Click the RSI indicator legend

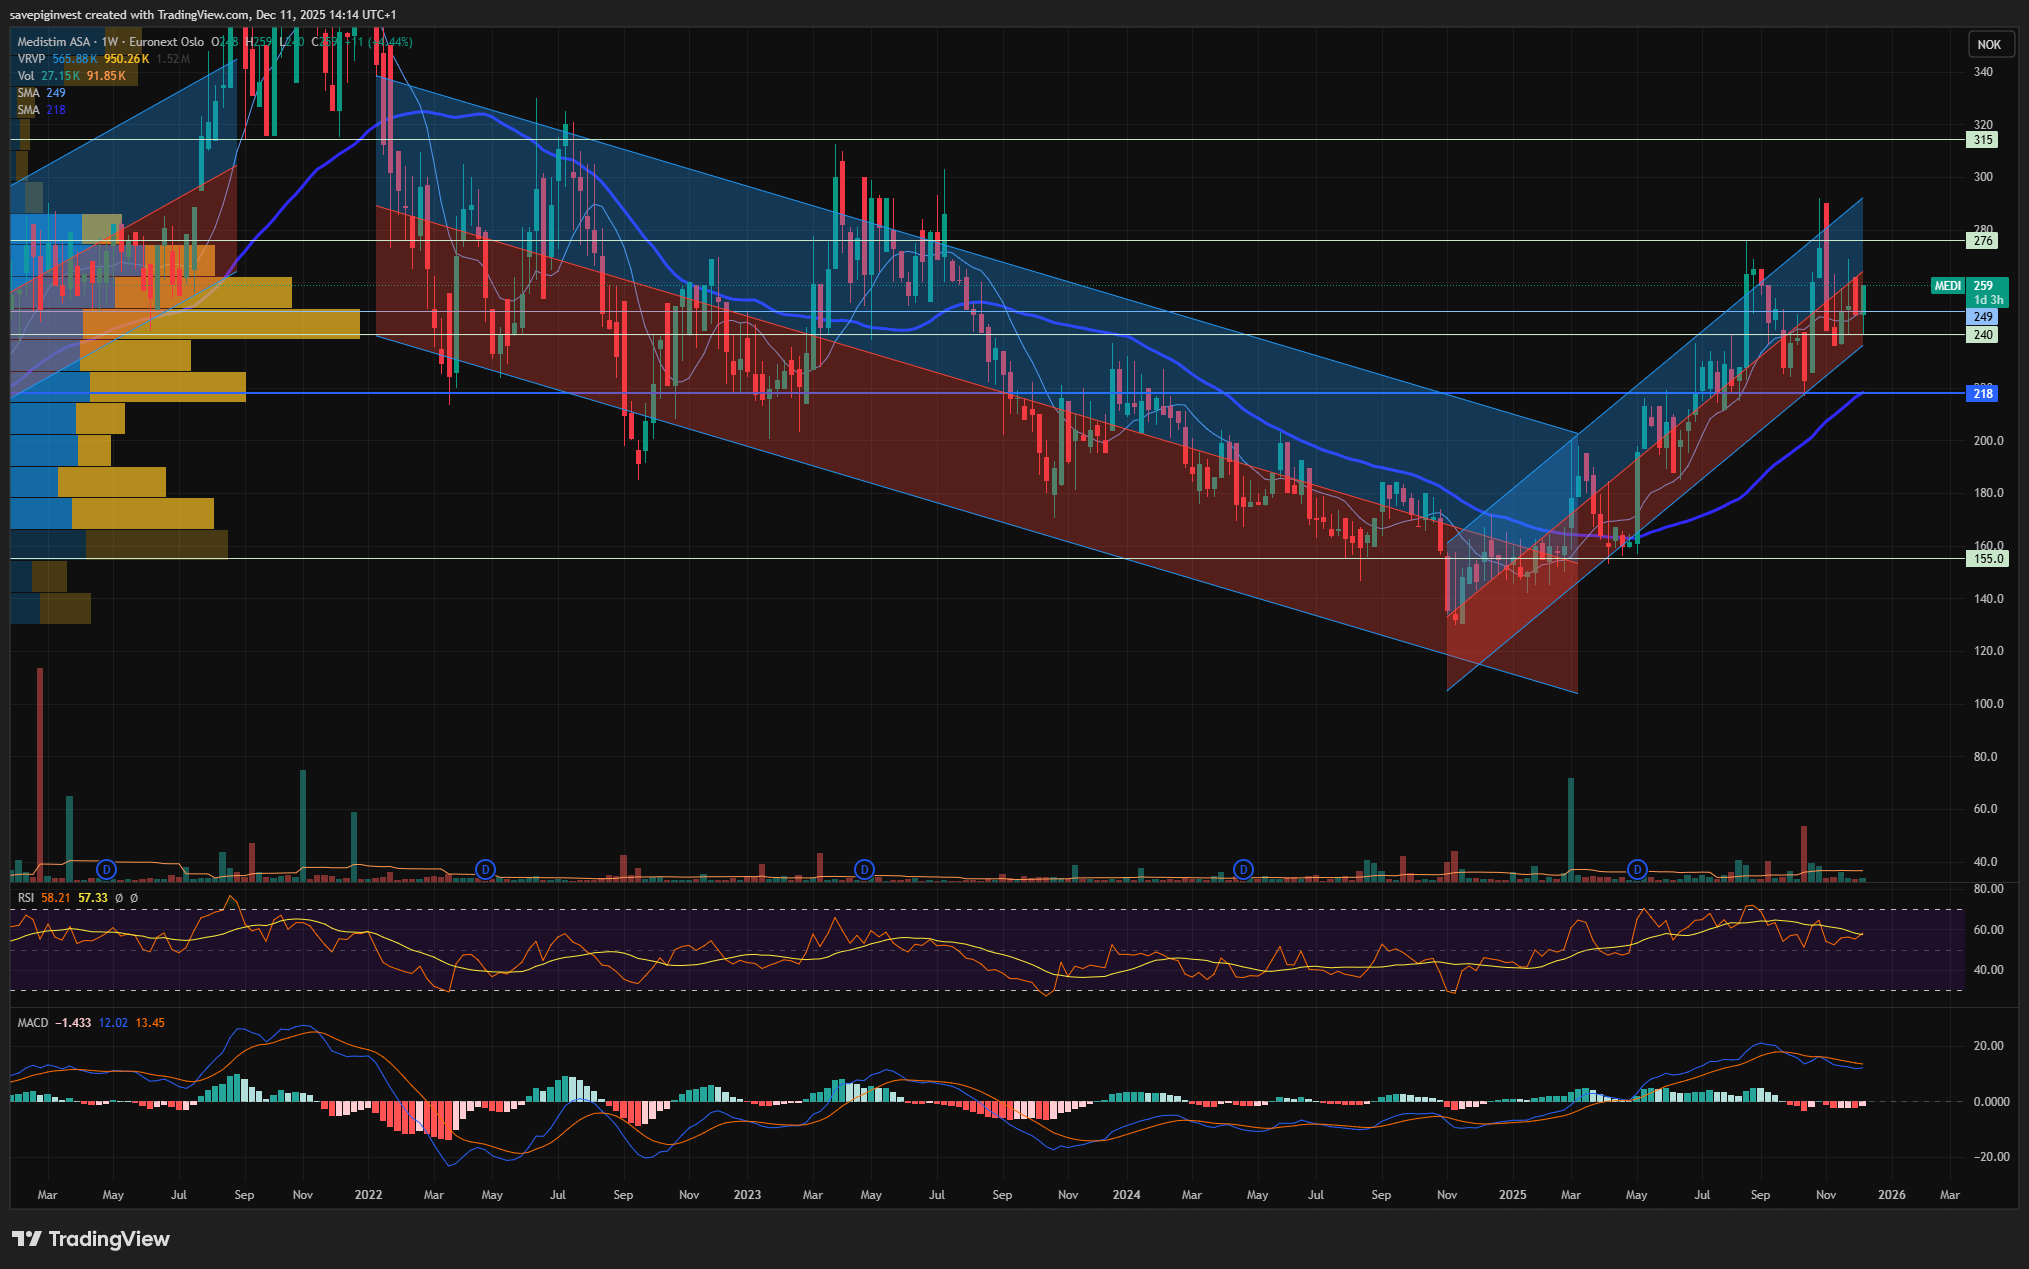tap(26, 898)
